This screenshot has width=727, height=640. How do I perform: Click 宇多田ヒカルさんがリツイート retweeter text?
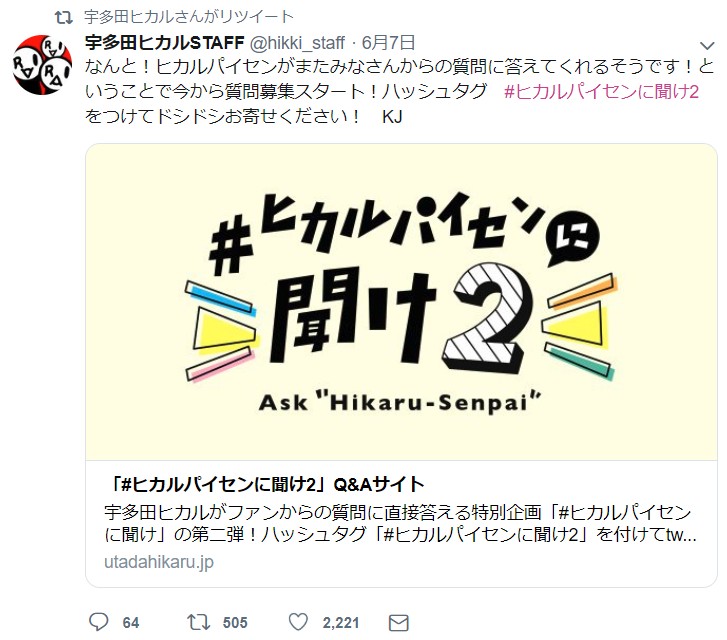(189, 17)
